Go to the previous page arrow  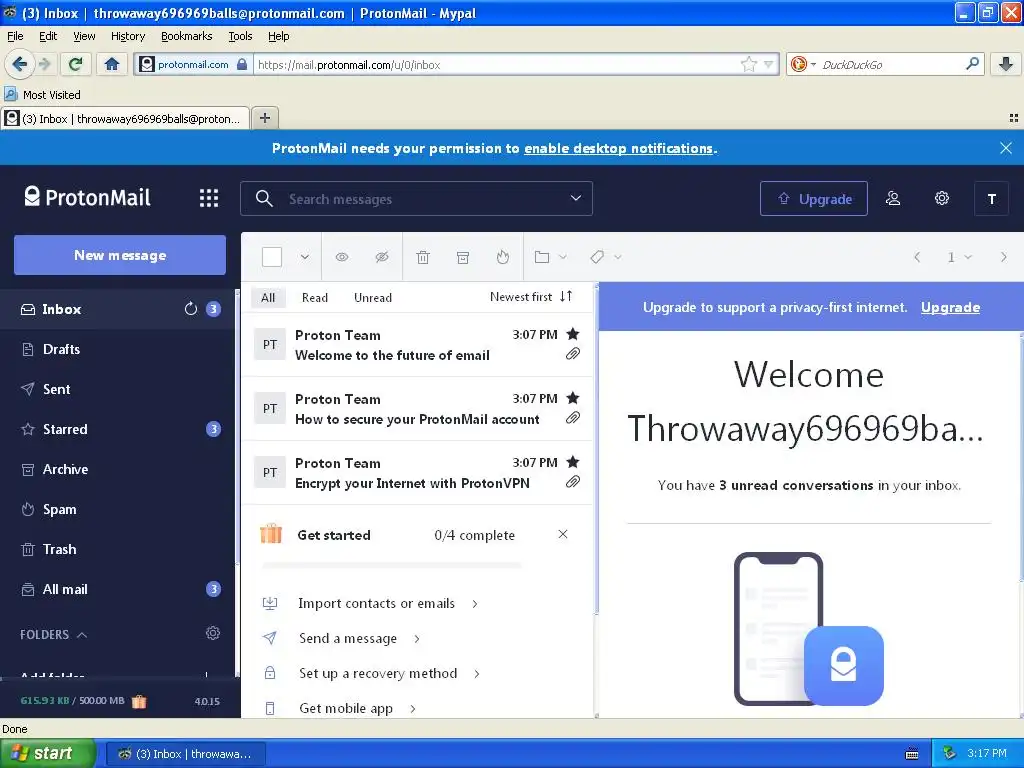(x=917, y=257)
